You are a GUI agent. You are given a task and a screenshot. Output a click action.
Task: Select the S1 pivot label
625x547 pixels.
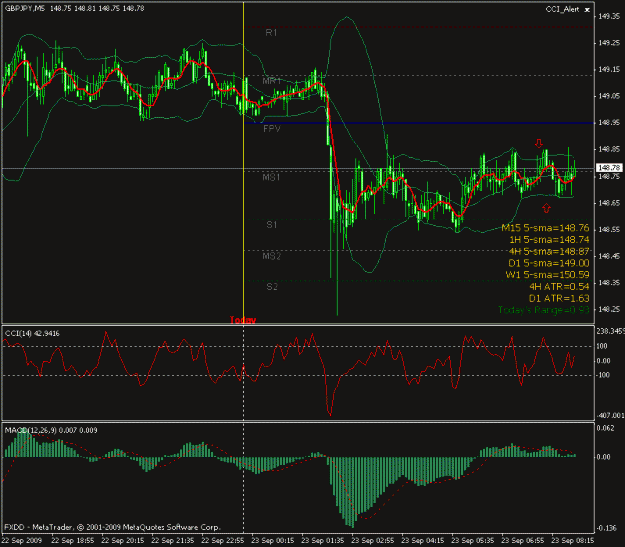(271, 225)
